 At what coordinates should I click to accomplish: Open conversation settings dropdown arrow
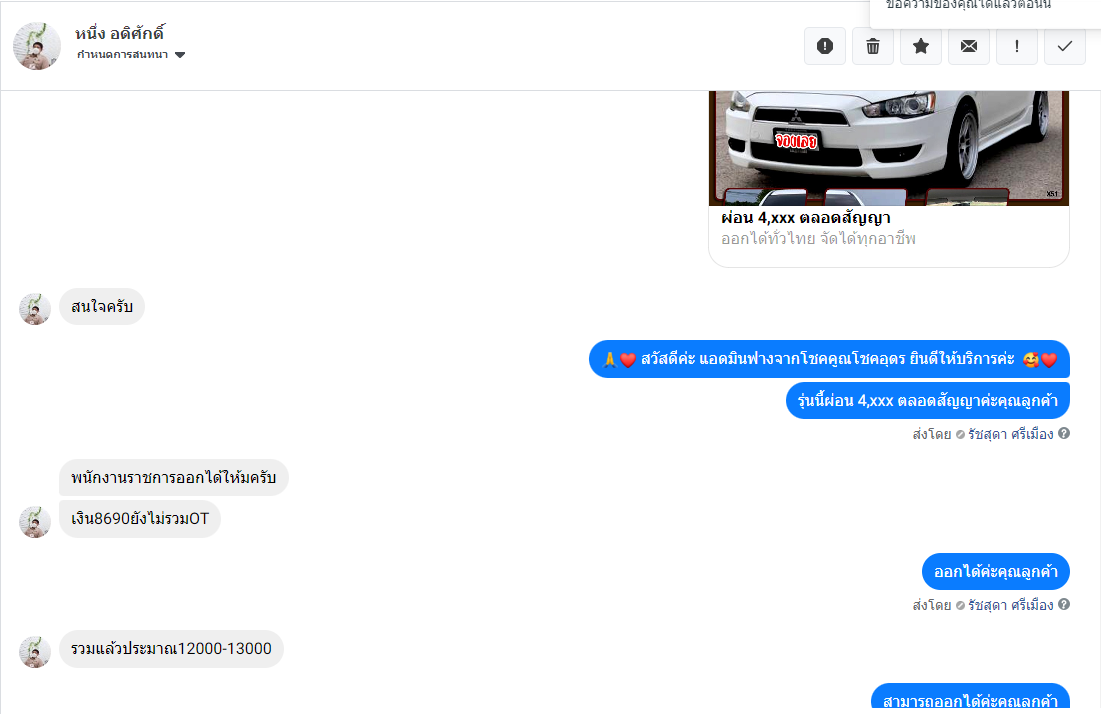pos(180,55)
